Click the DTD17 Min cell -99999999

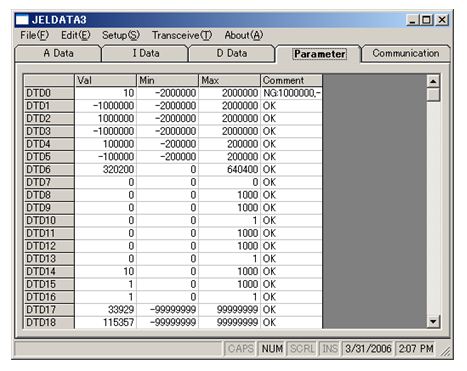(168, 310)
